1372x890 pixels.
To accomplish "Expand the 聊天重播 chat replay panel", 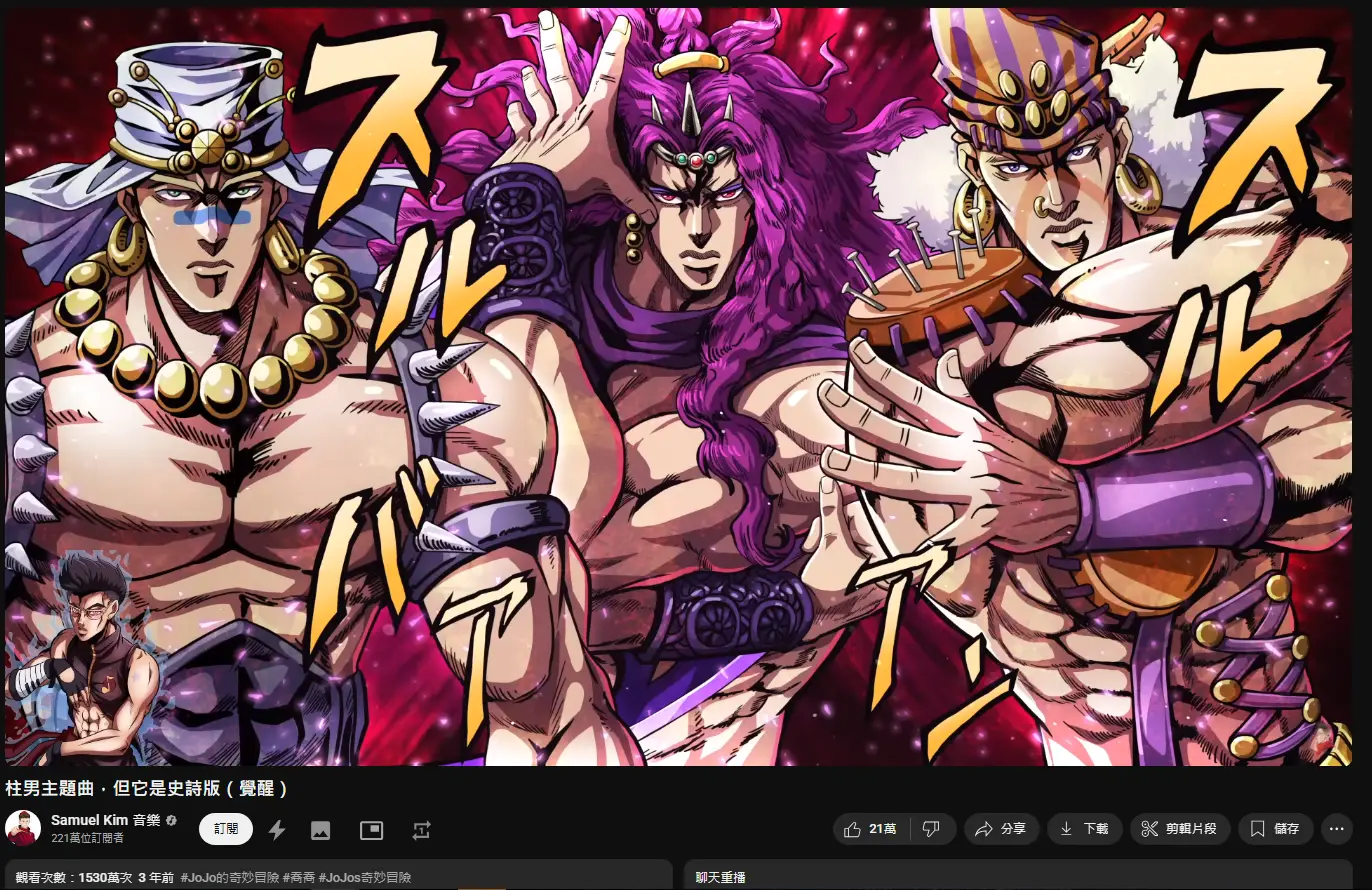I will (1018, 875).
